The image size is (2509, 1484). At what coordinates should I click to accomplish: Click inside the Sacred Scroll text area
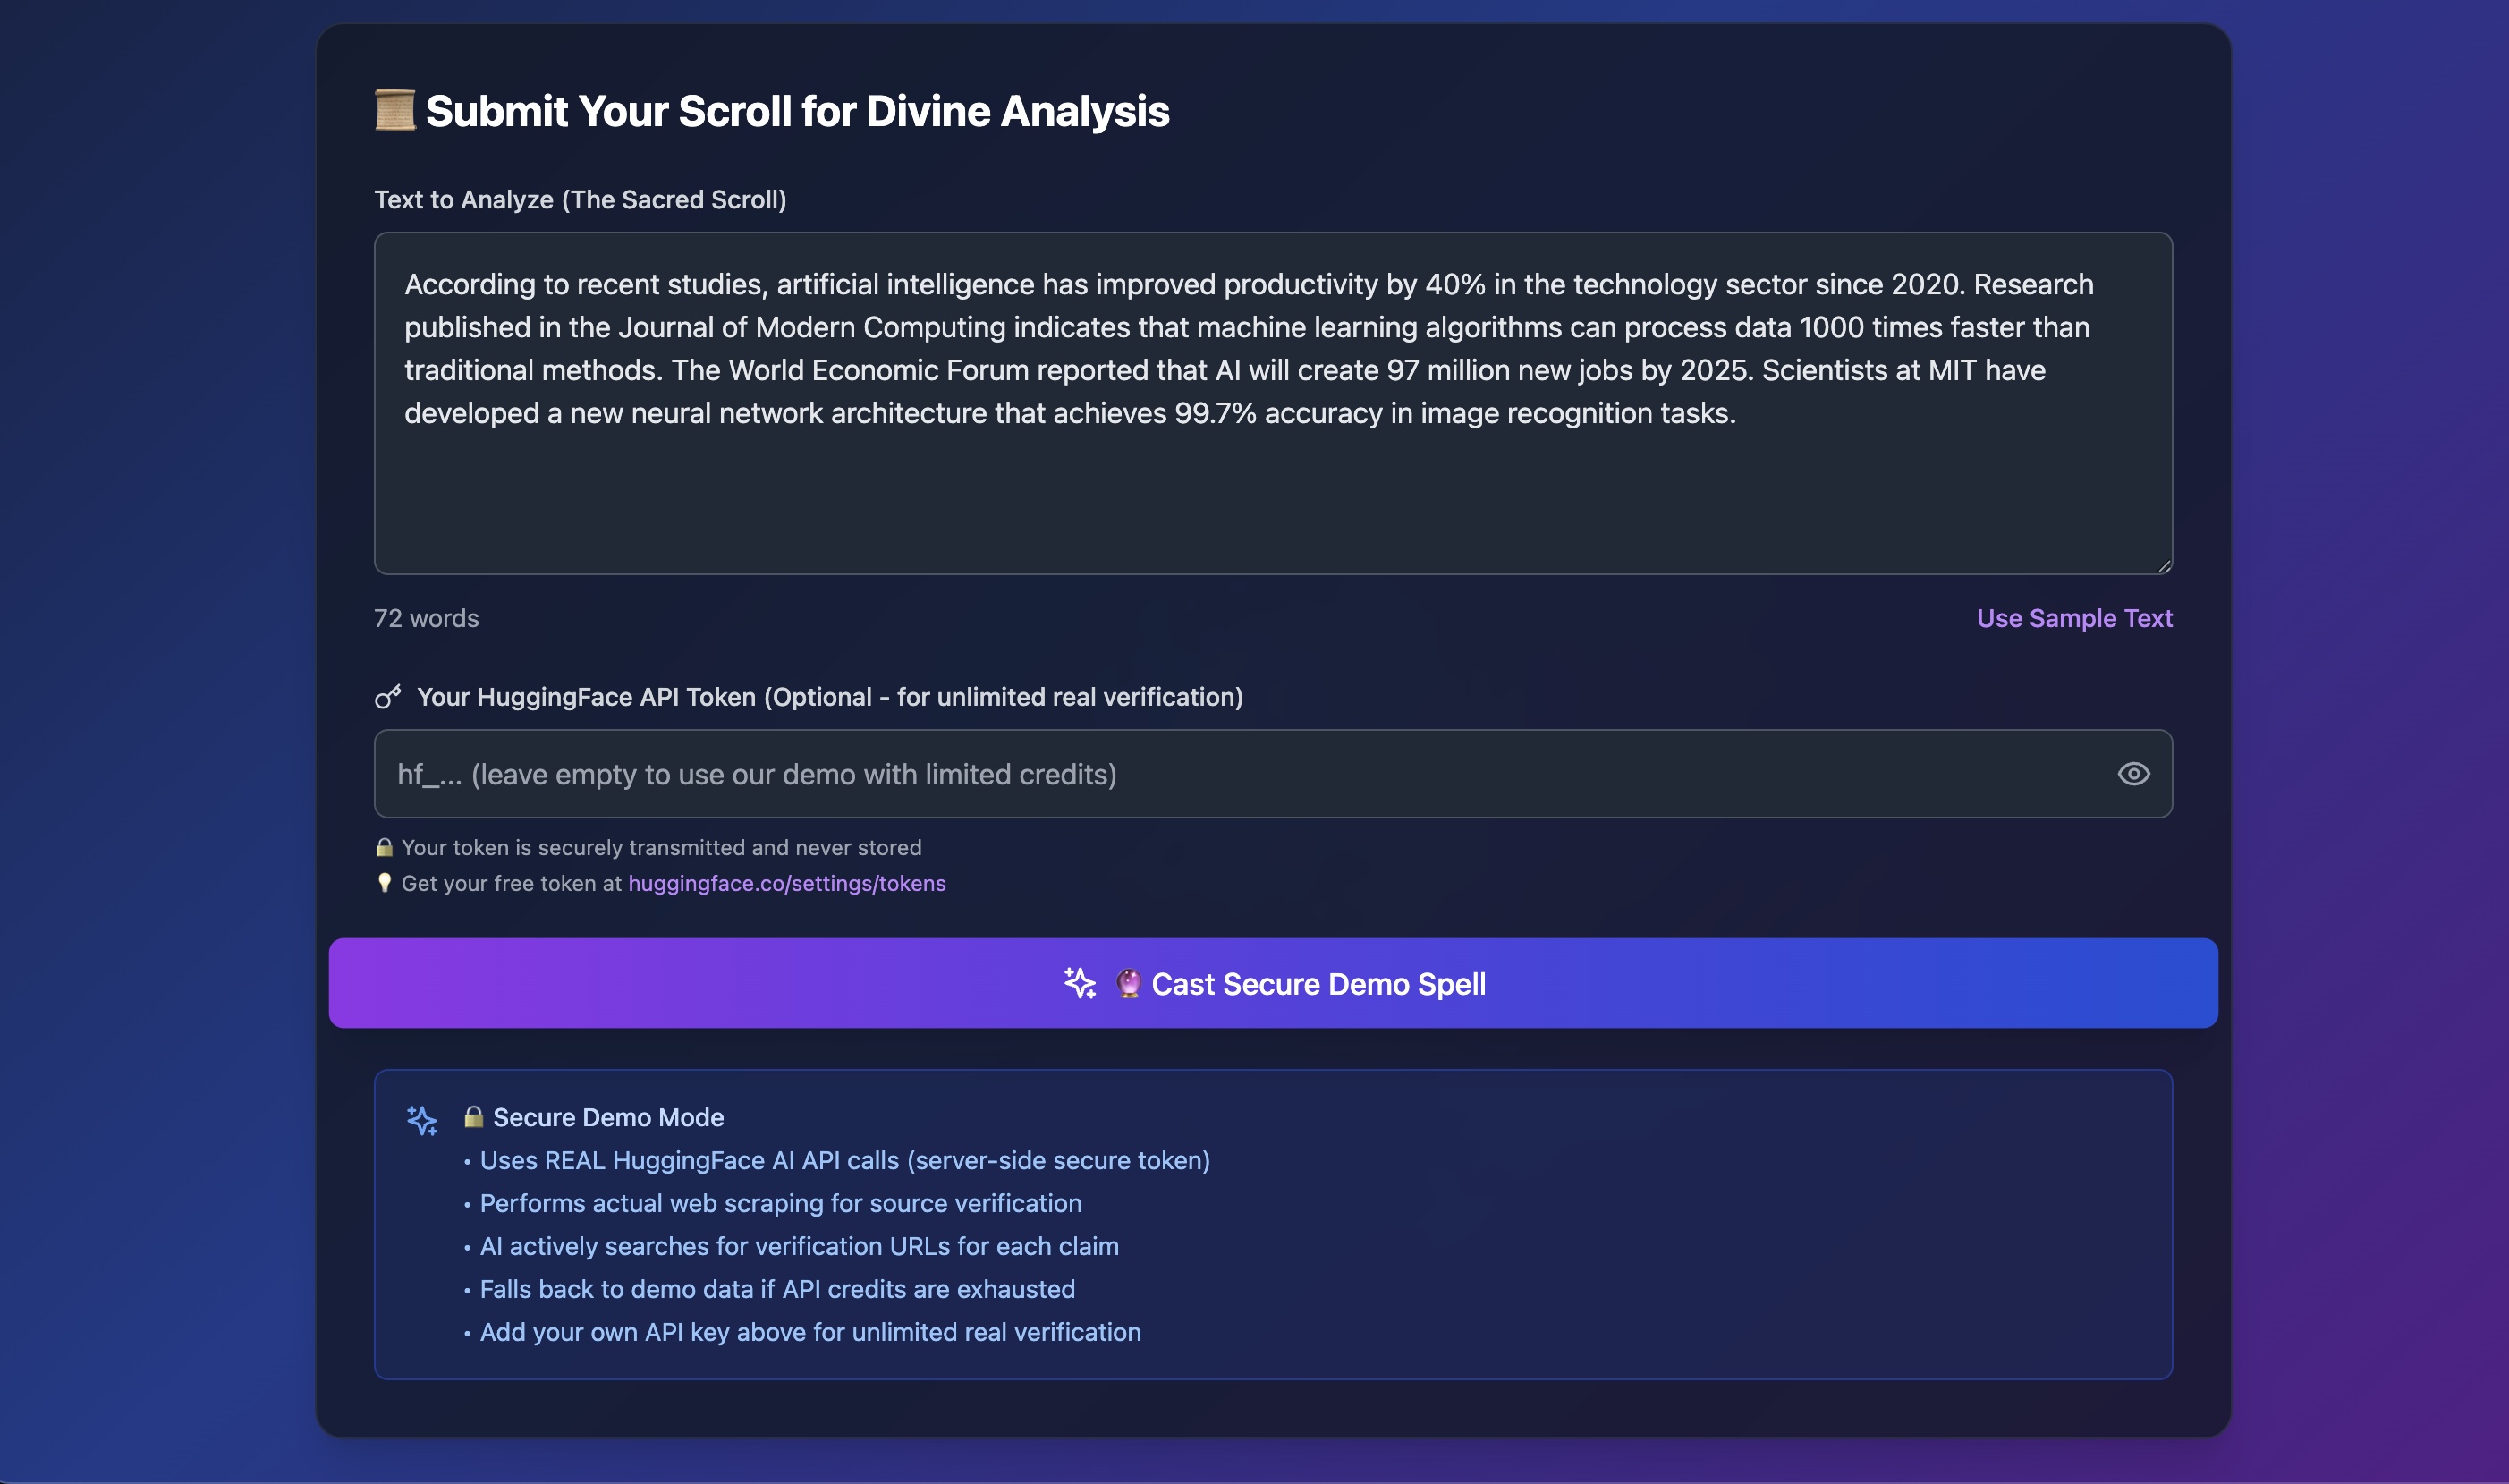(x=1270, y=490)
